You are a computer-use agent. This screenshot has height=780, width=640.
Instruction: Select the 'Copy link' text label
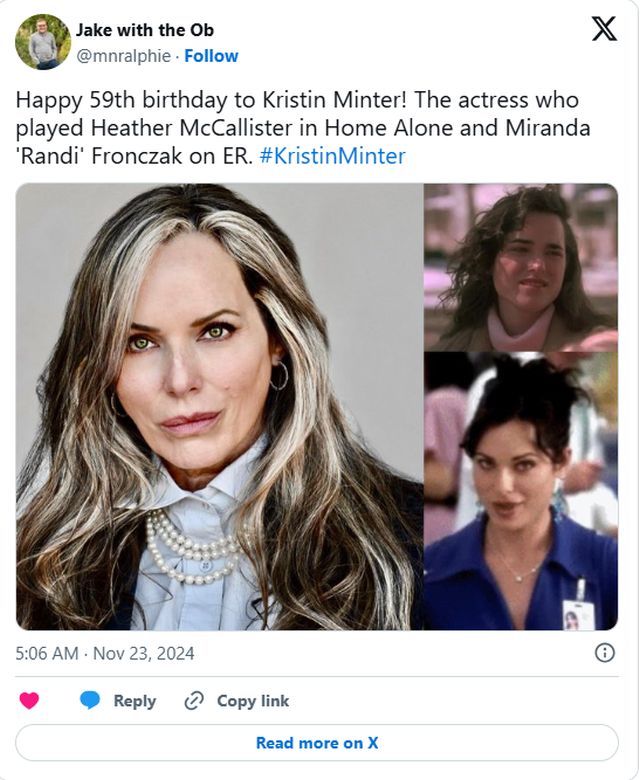coord(253,701)
